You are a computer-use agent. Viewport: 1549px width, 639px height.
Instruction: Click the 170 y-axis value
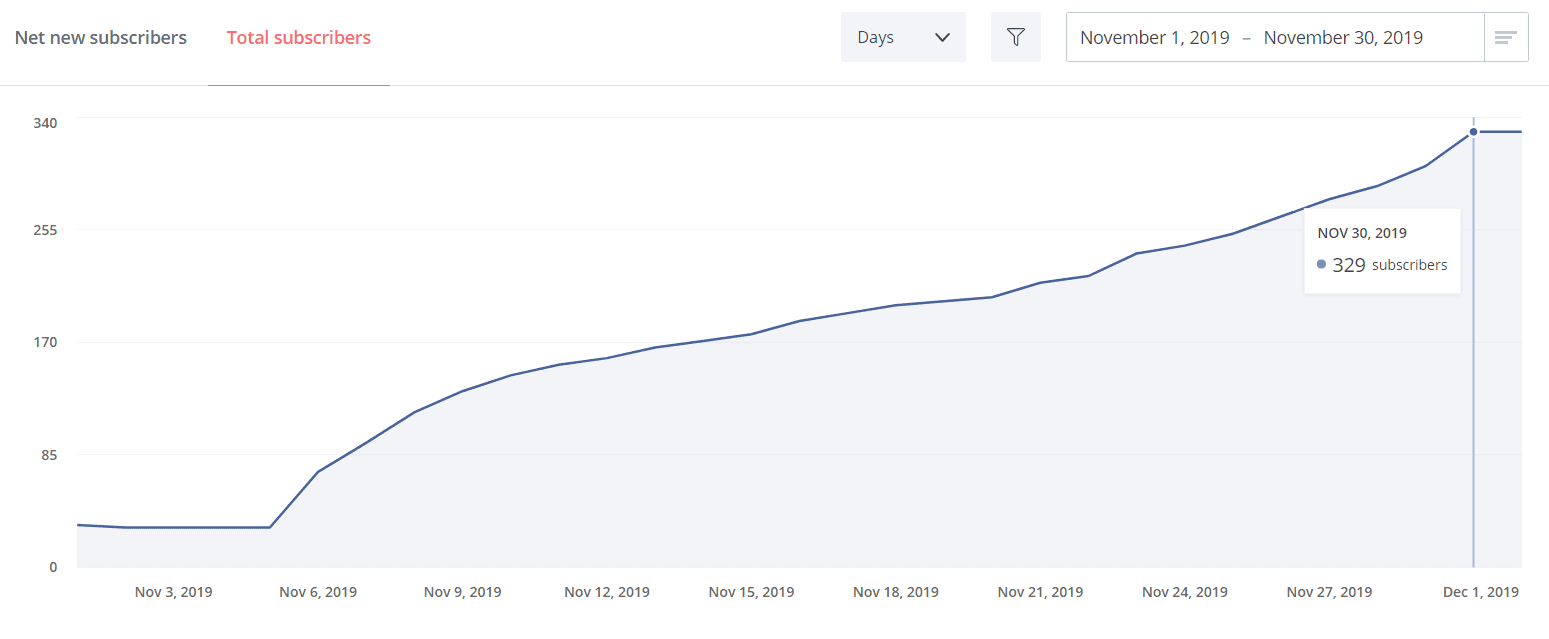point(47,342)
